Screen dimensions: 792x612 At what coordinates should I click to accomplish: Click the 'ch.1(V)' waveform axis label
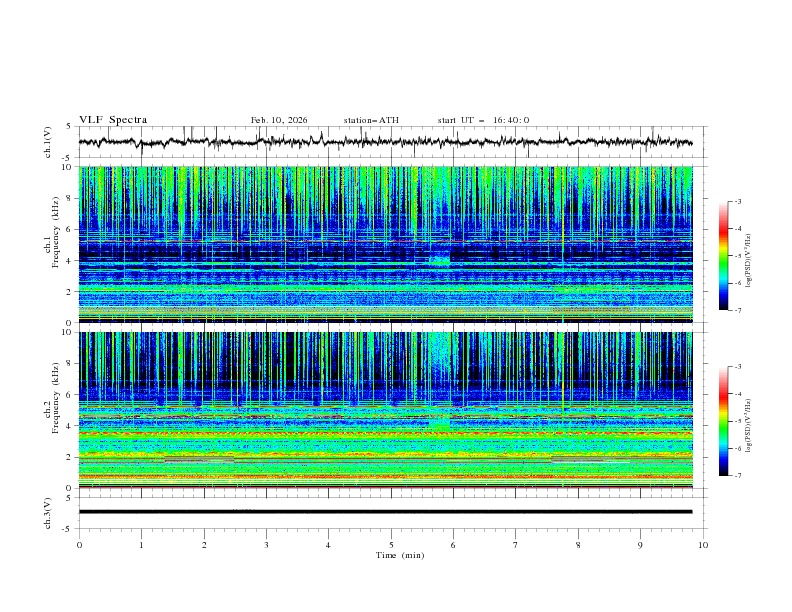point(48,142)
